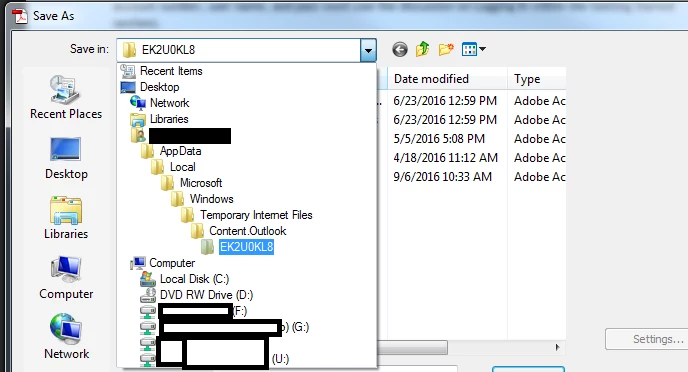Open Recent Places in sidebar
Screen dimensions: 688x372
(x=66, y=97)
